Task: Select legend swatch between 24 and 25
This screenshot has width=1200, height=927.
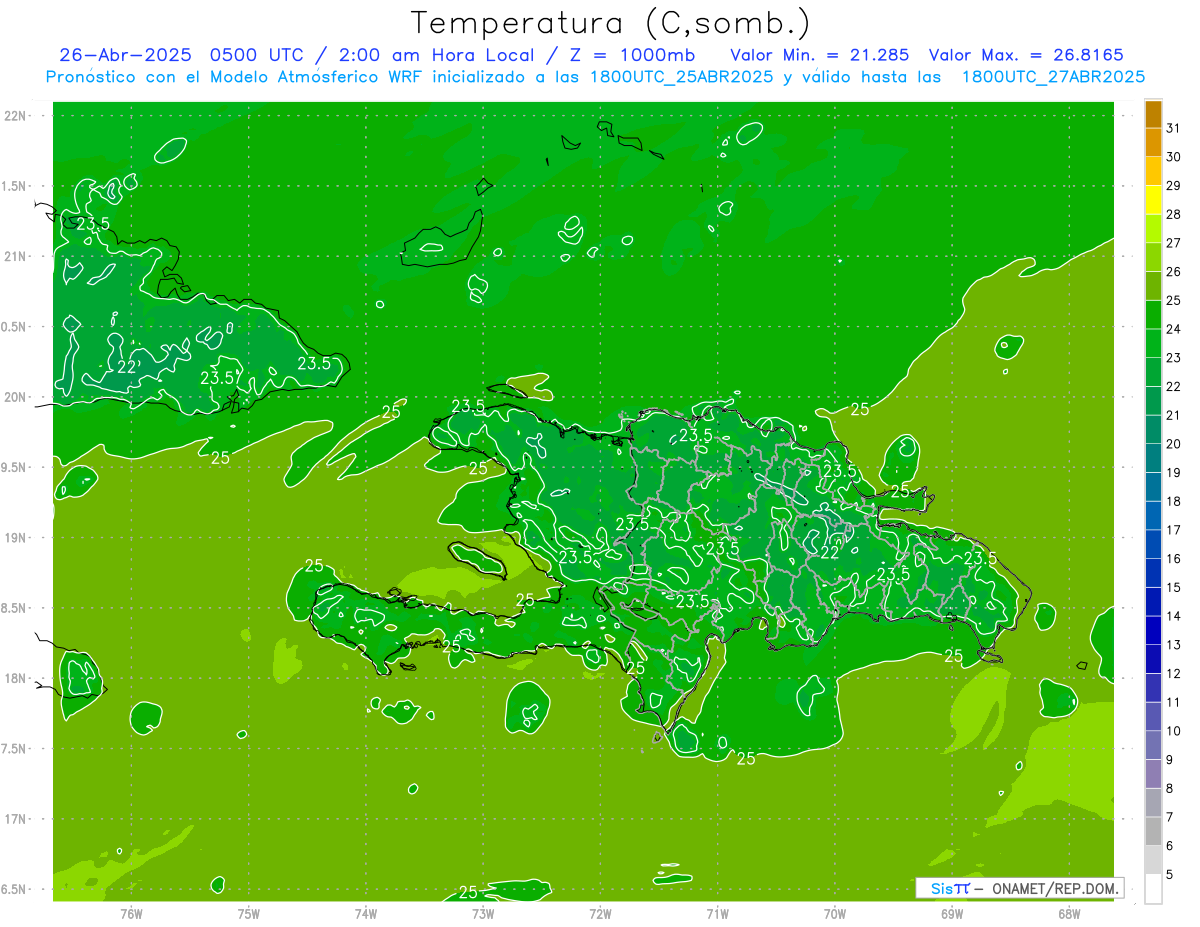Action: pos(1153,315)
